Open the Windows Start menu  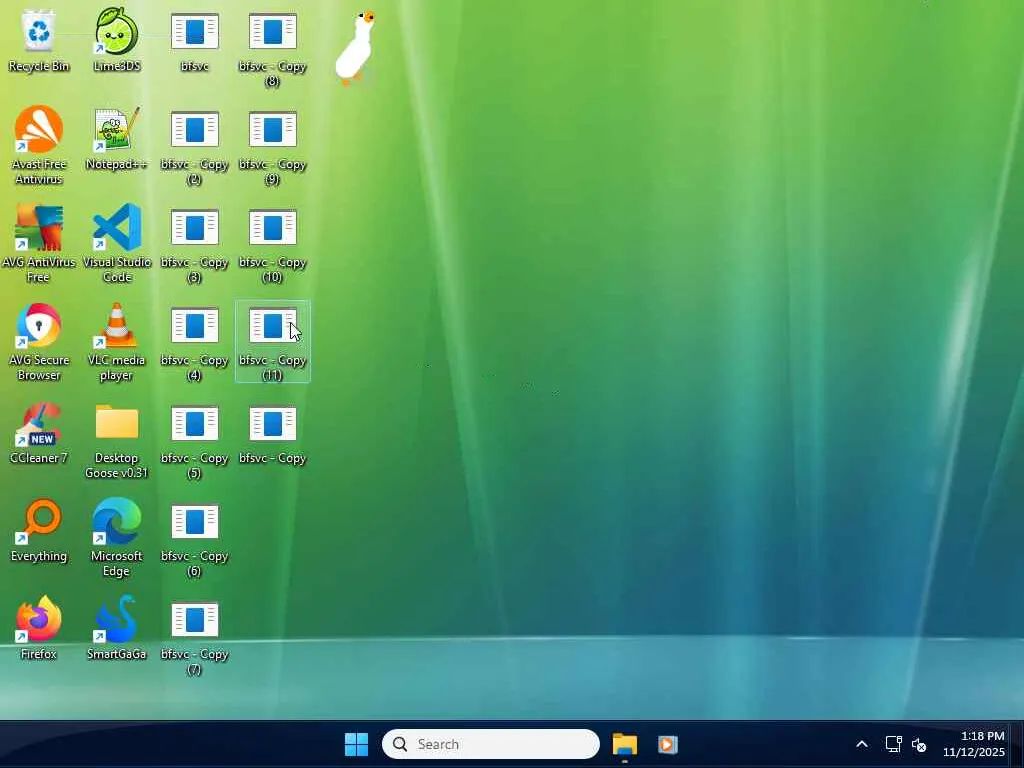coord(357,744)
